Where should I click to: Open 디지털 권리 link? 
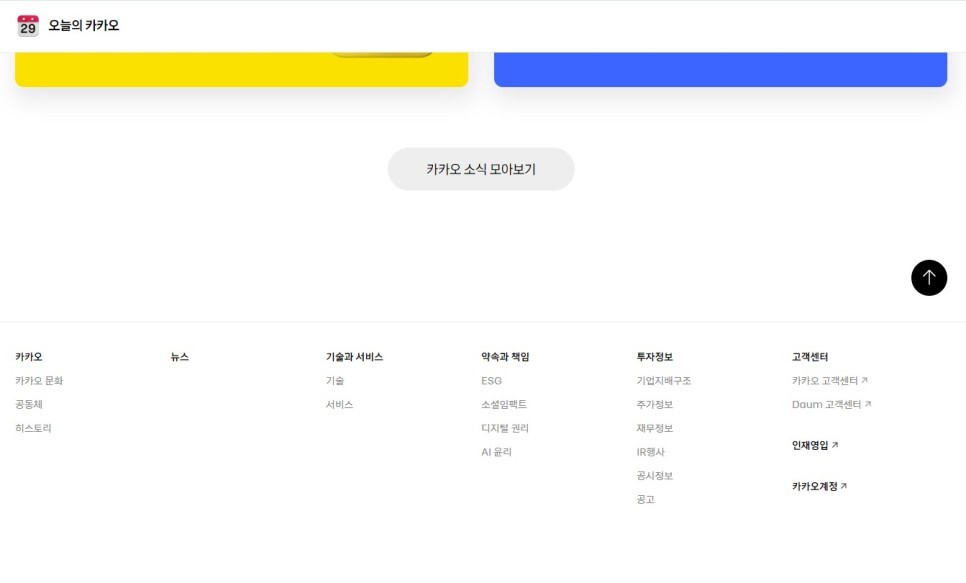tap(505, 428)
